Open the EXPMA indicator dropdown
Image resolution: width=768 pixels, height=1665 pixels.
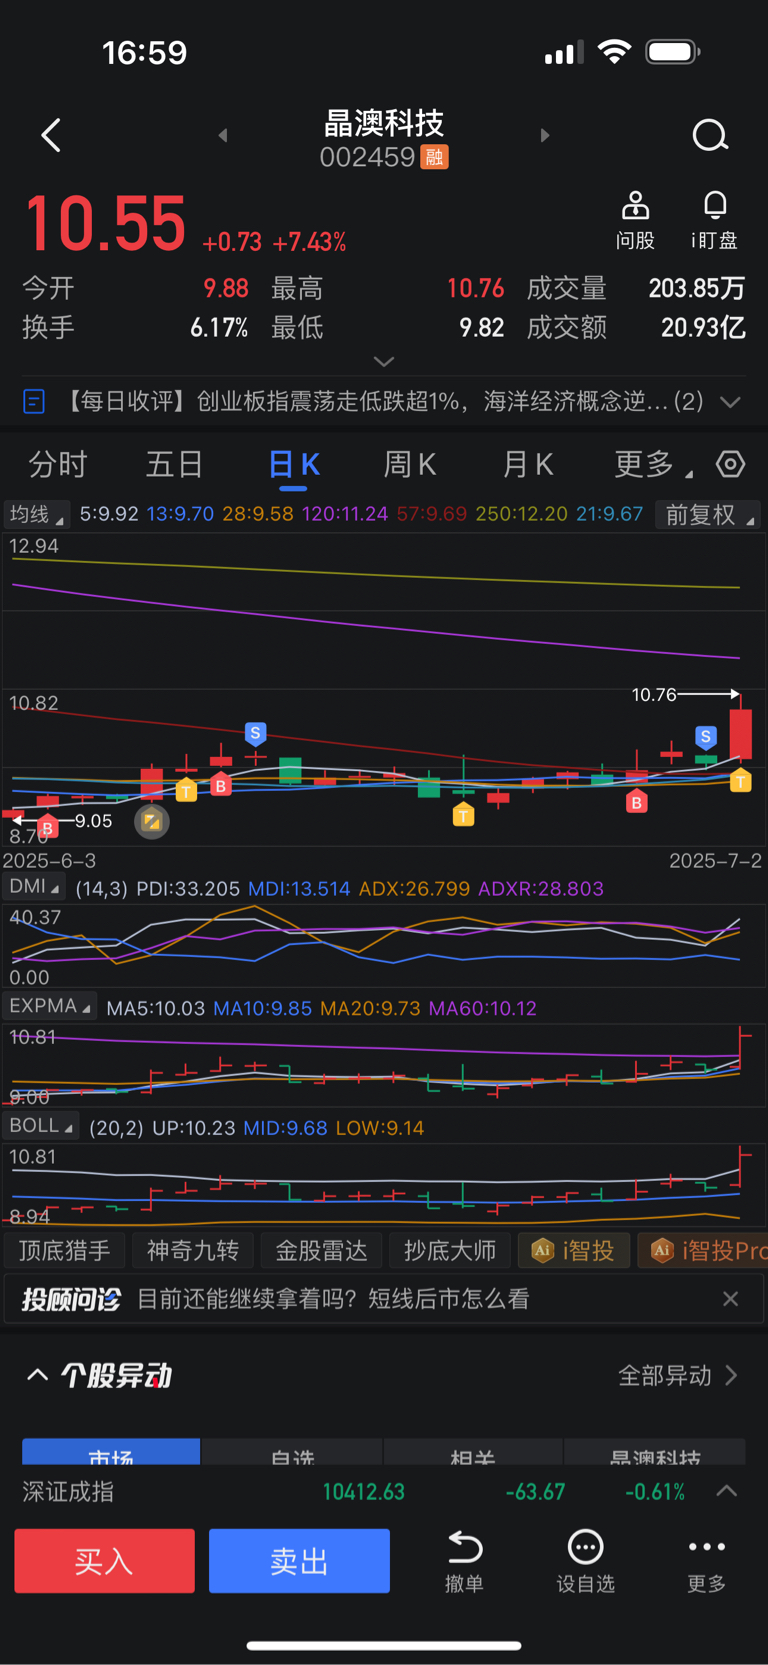click(x=50, y=1006)
